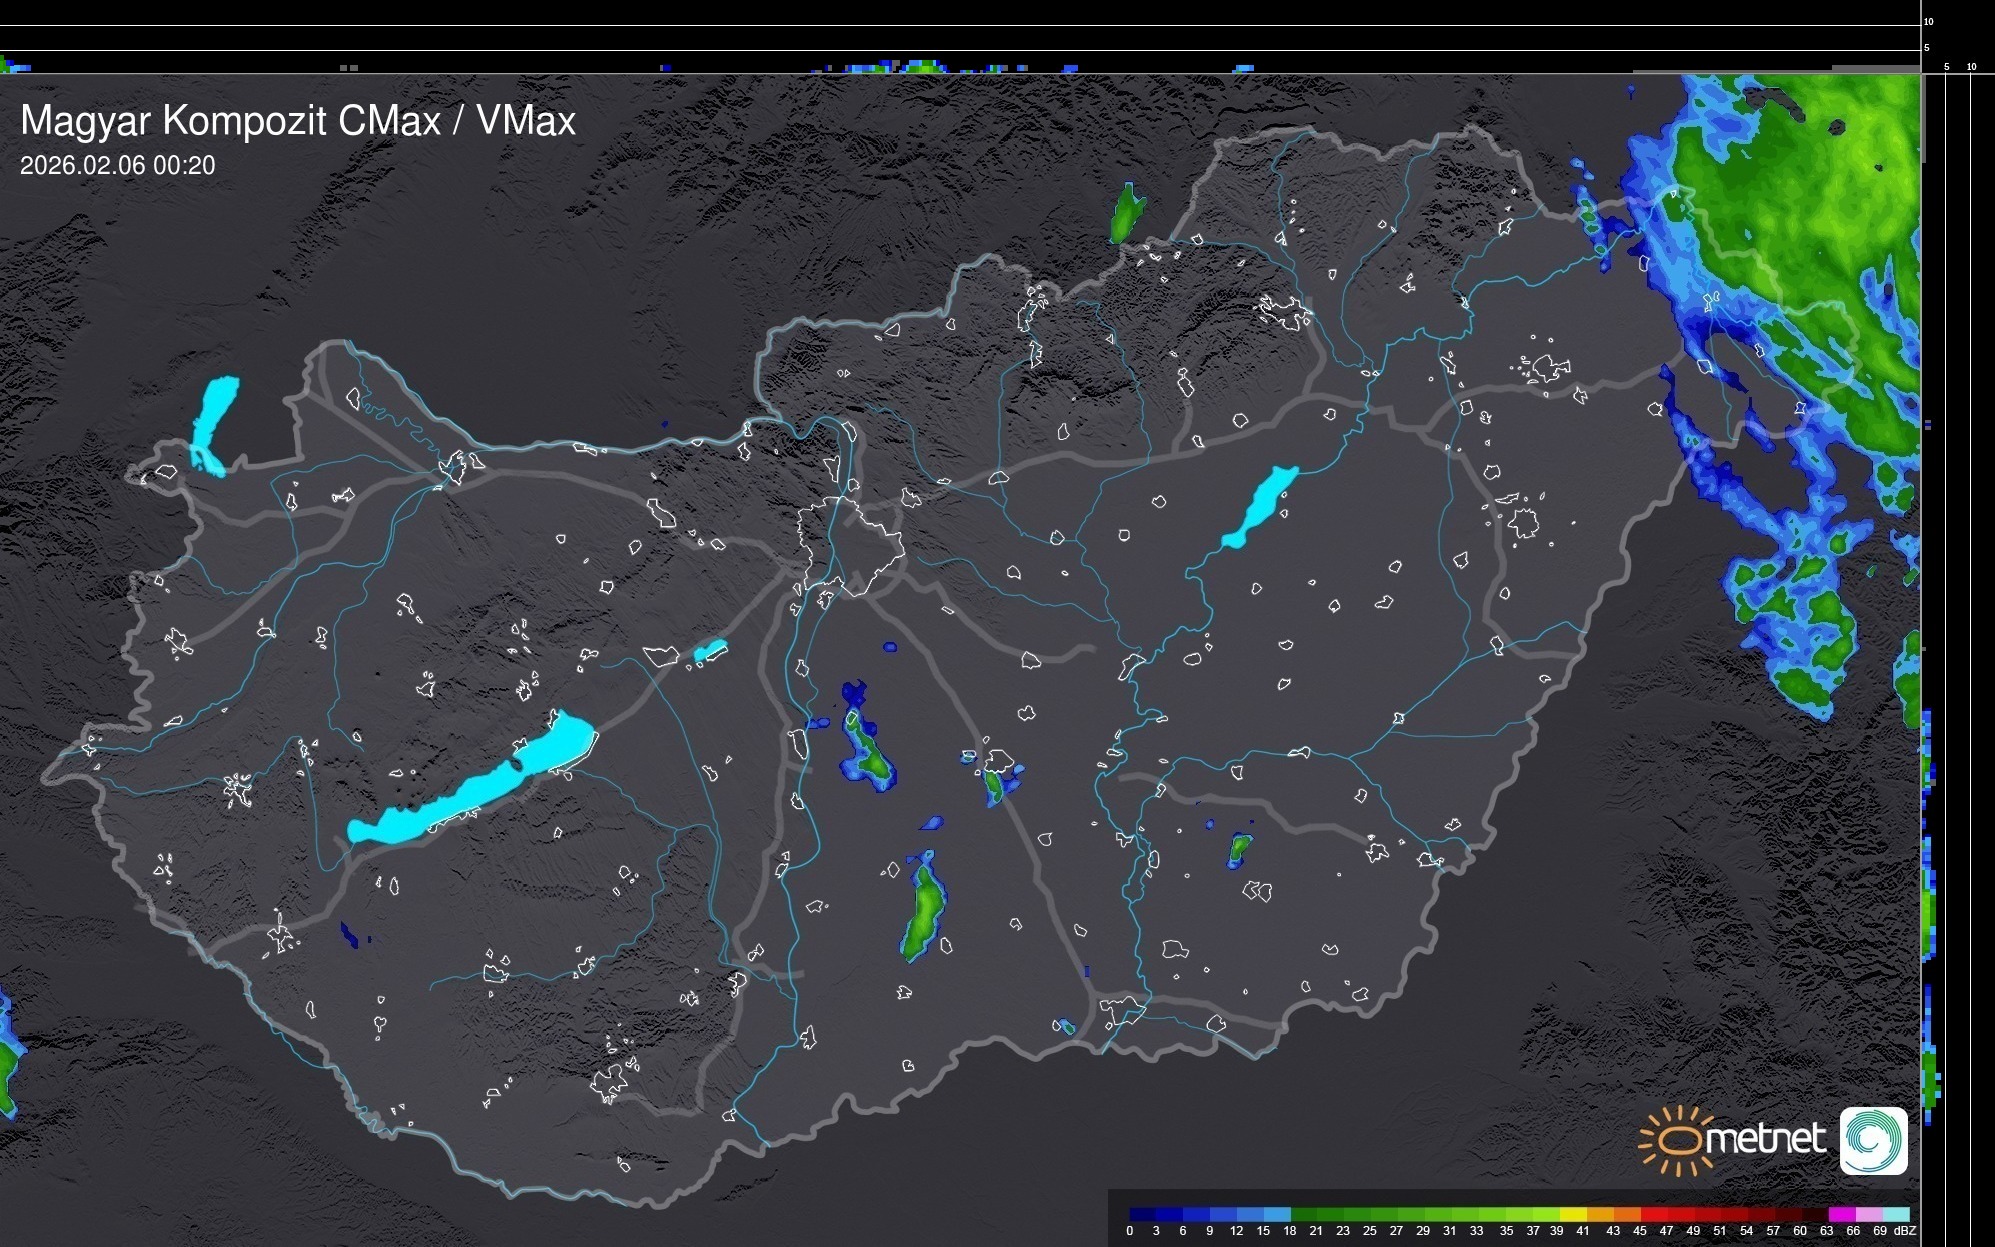Click the 10 label on the top-right height scale
Viewport: 1995px width, 1247px height.
1928,21
